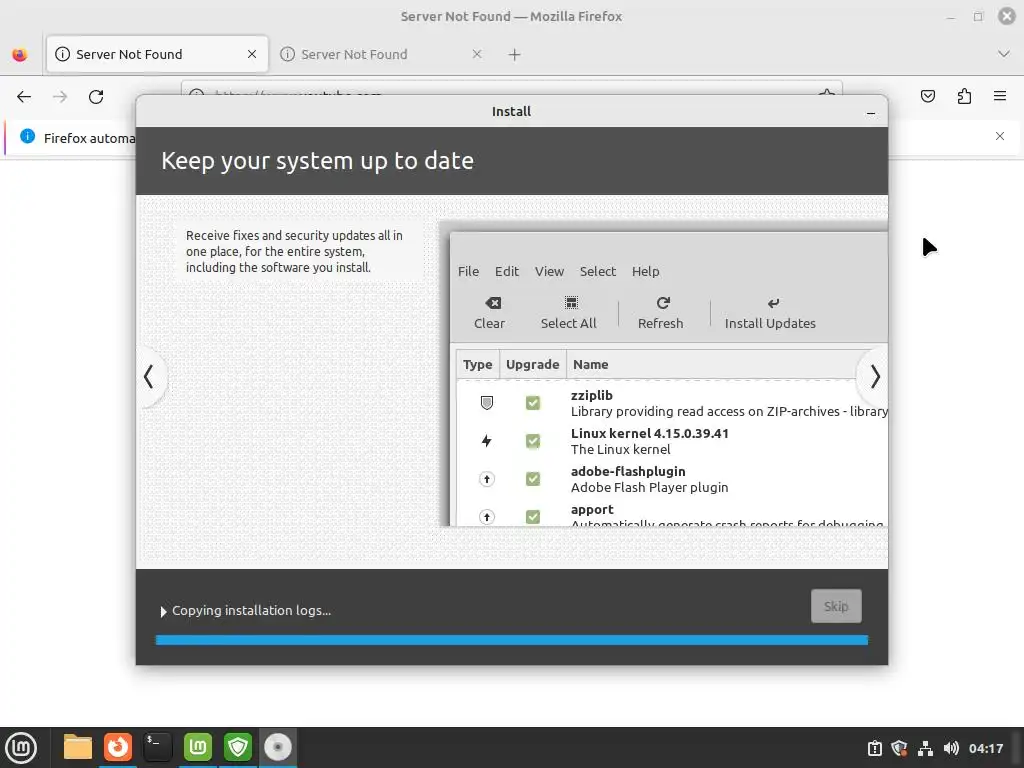Open the Select menu in the update manager slide
This screenshot has width=1024, height=768.
pos(598,271)
